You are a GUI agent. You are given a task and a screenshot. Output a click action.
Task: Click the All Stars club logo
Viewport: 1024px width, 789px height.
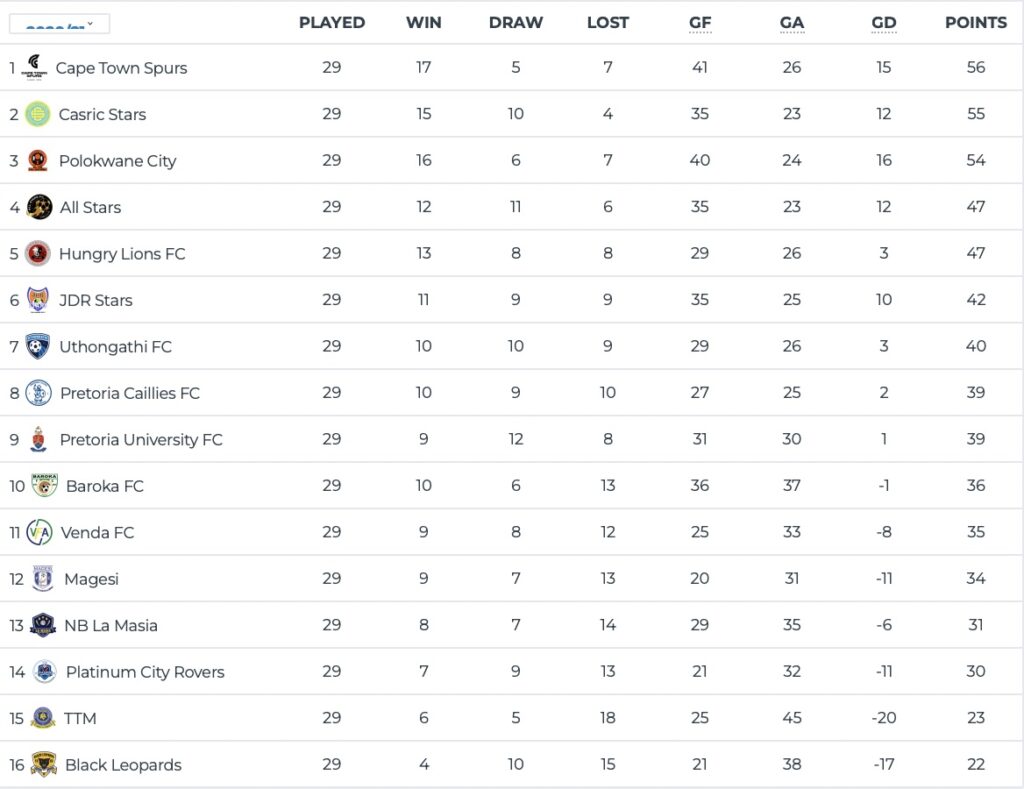pyautogui.click(x=39, y=207)
